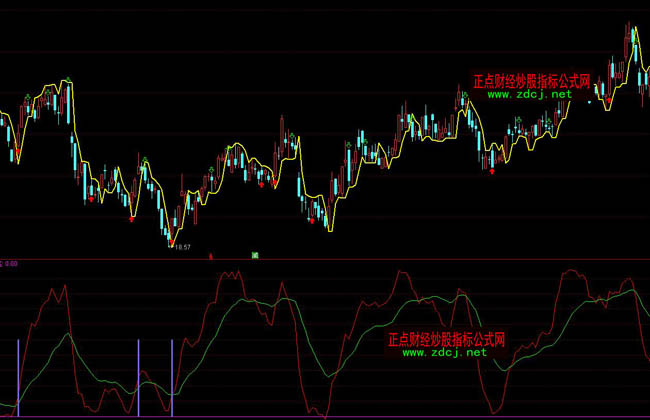Screen dimensions: 650x420
Task: Select the leftmost purple vertical signal line
Action: click(18, 378)
